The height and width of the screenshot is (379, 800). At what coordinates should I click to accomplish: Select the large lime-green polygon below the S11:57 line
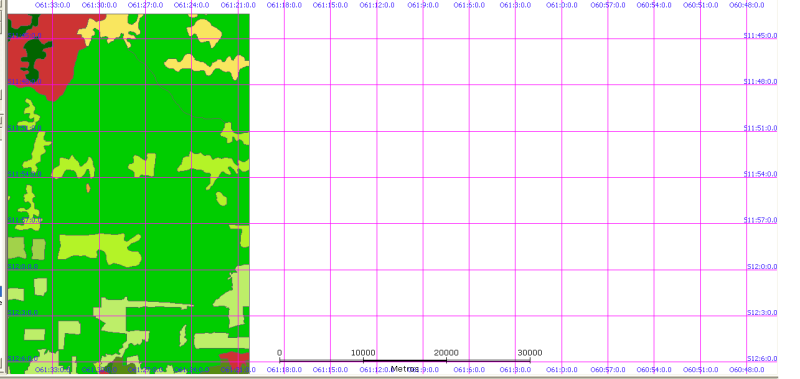point(98,249)
